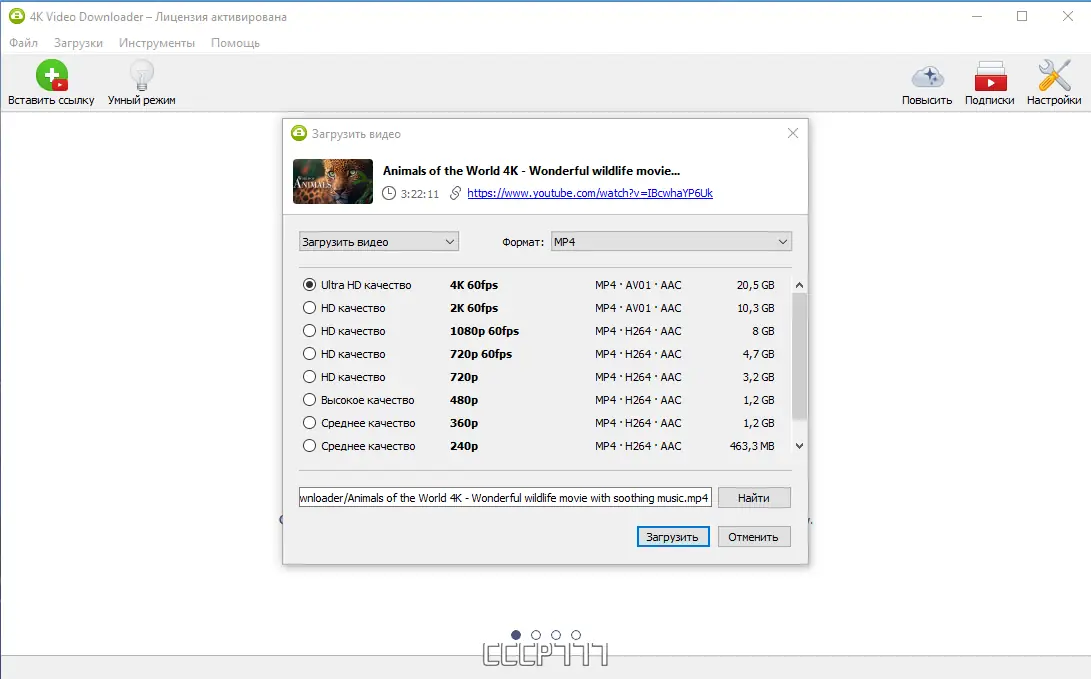
Task: Click the duration clock icon
Action: point(389,193)
